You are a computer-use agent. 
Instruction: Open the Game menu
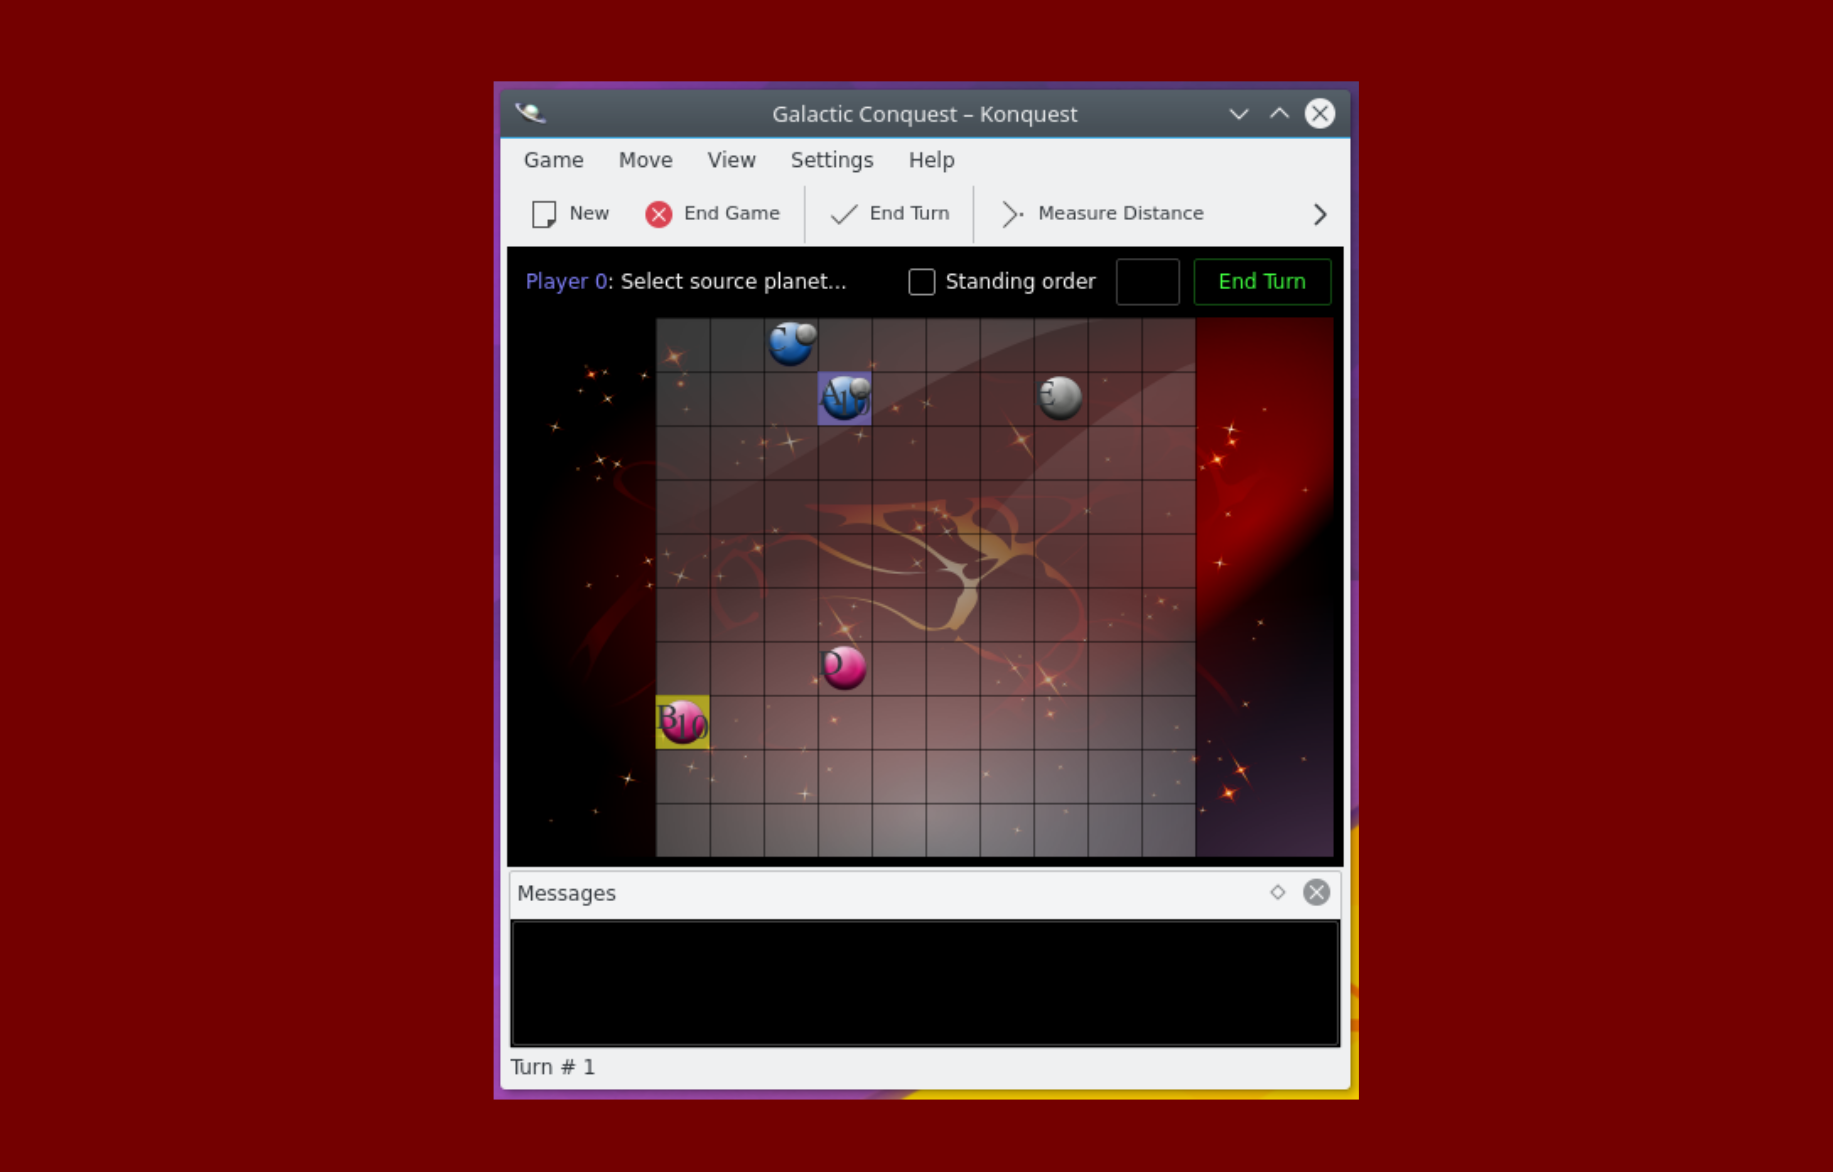pyautogui.click(x=554, y=160)
